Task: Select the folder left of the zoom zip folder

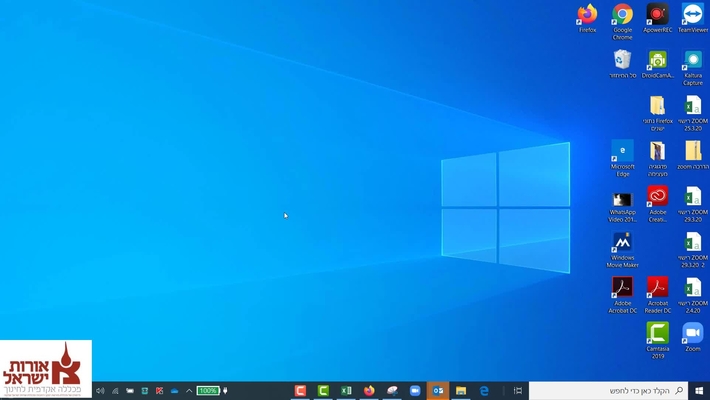Action: (657, 159)
